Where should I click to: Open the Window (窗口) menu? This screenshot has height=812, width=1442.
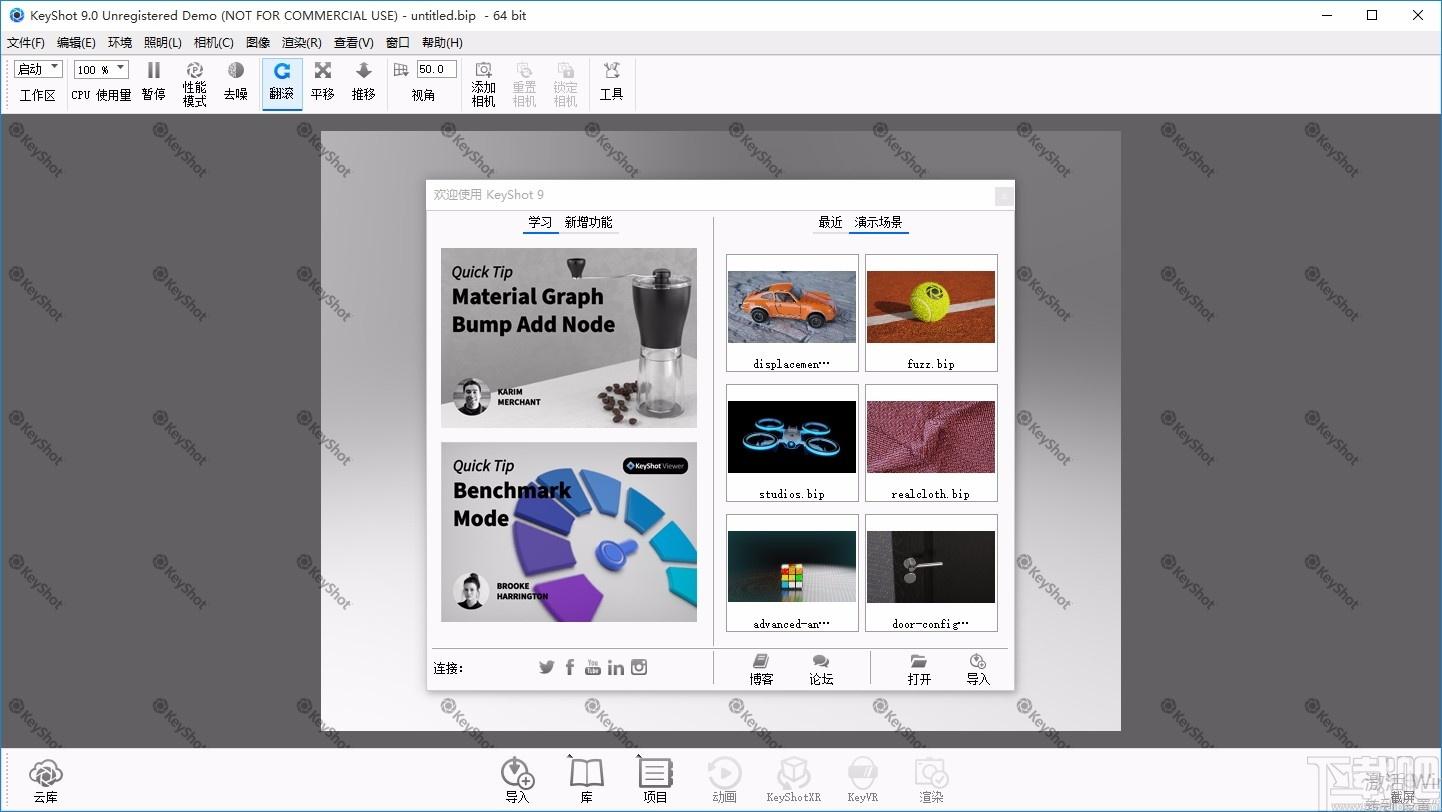397,43
